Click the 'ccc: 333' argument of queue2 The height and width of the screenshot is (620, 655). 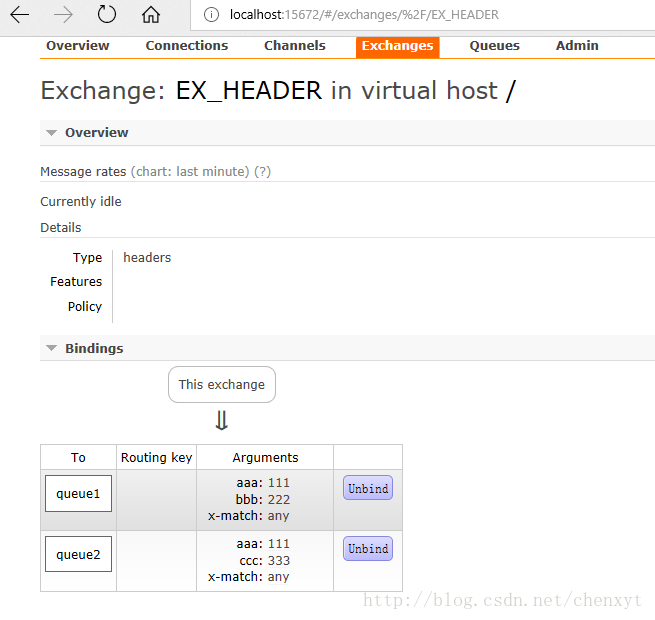click(x=265, y=560)
